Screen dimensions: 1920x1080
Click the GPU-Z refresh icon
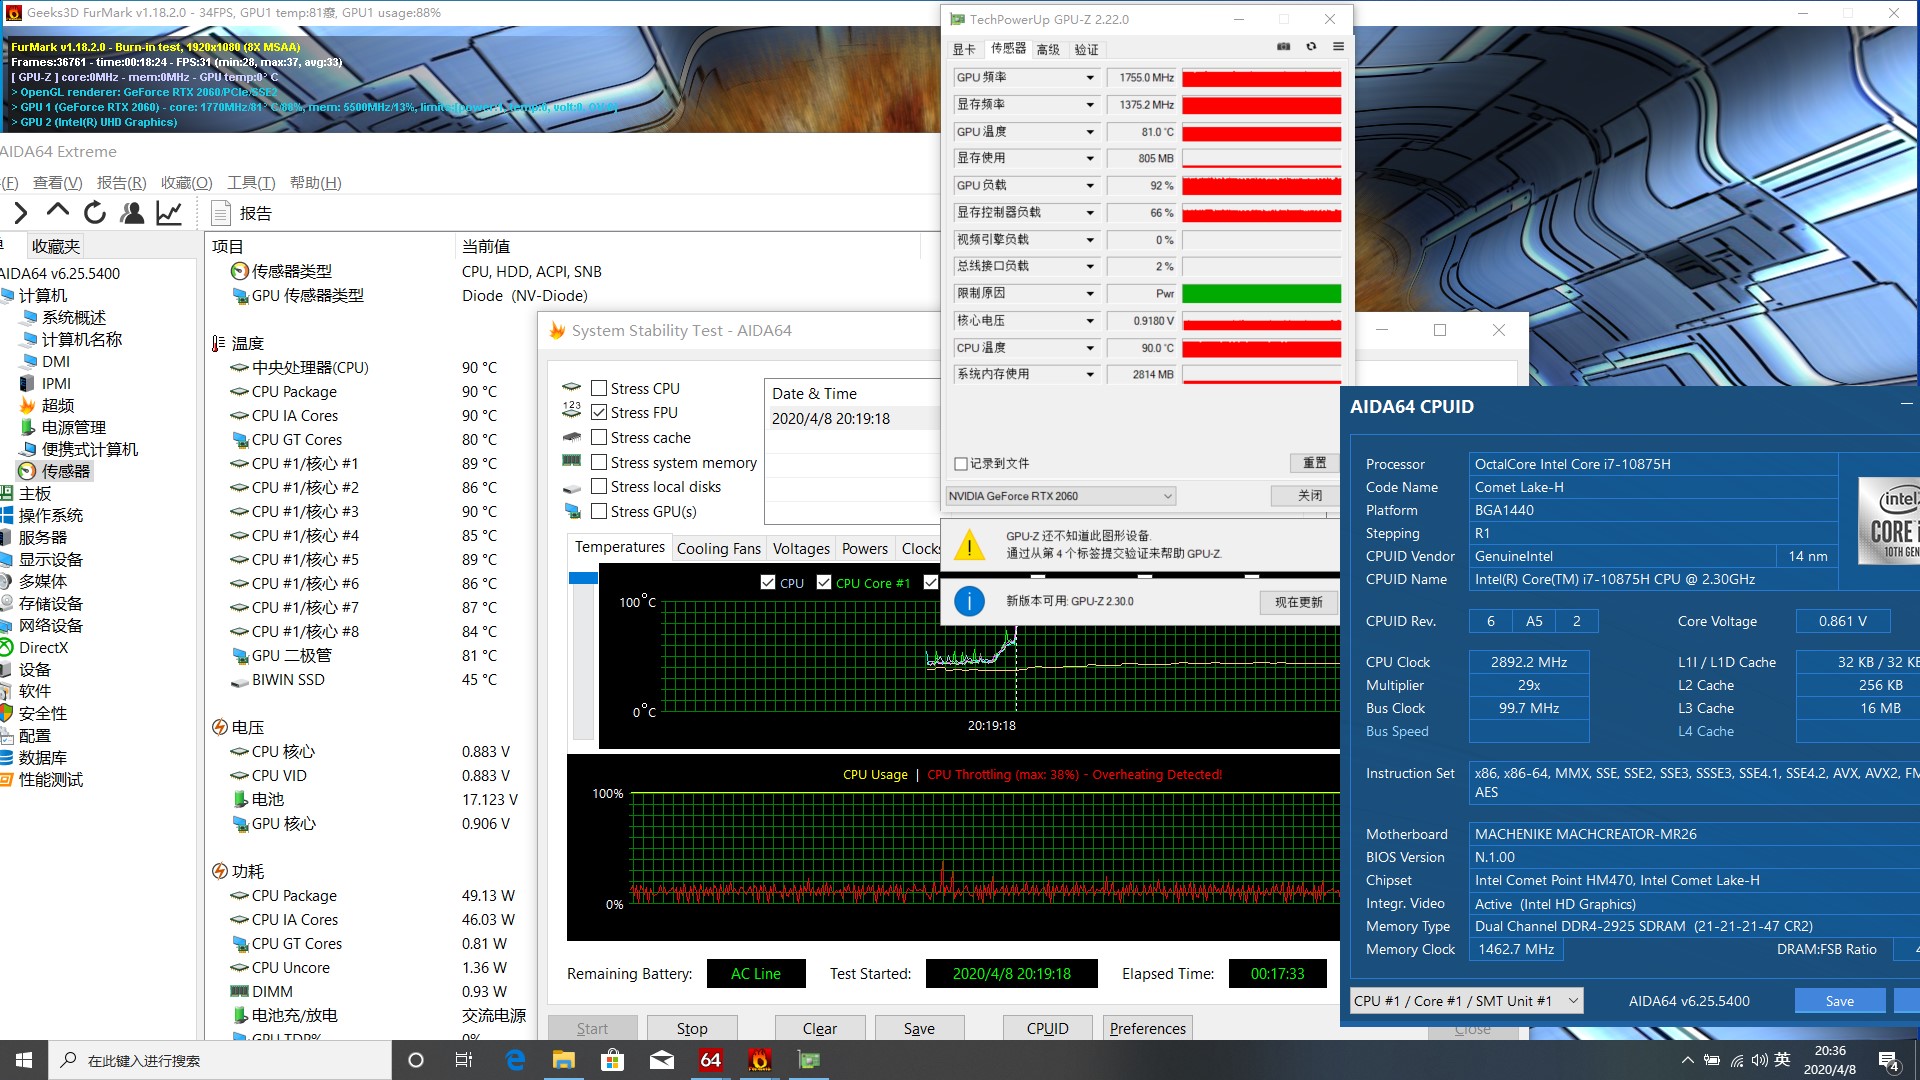[1311, 47]
